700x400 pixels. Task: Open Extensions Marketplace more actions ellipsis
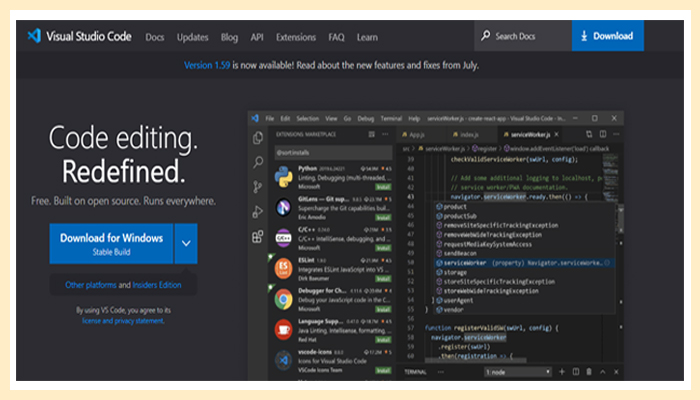pos(385,134)
